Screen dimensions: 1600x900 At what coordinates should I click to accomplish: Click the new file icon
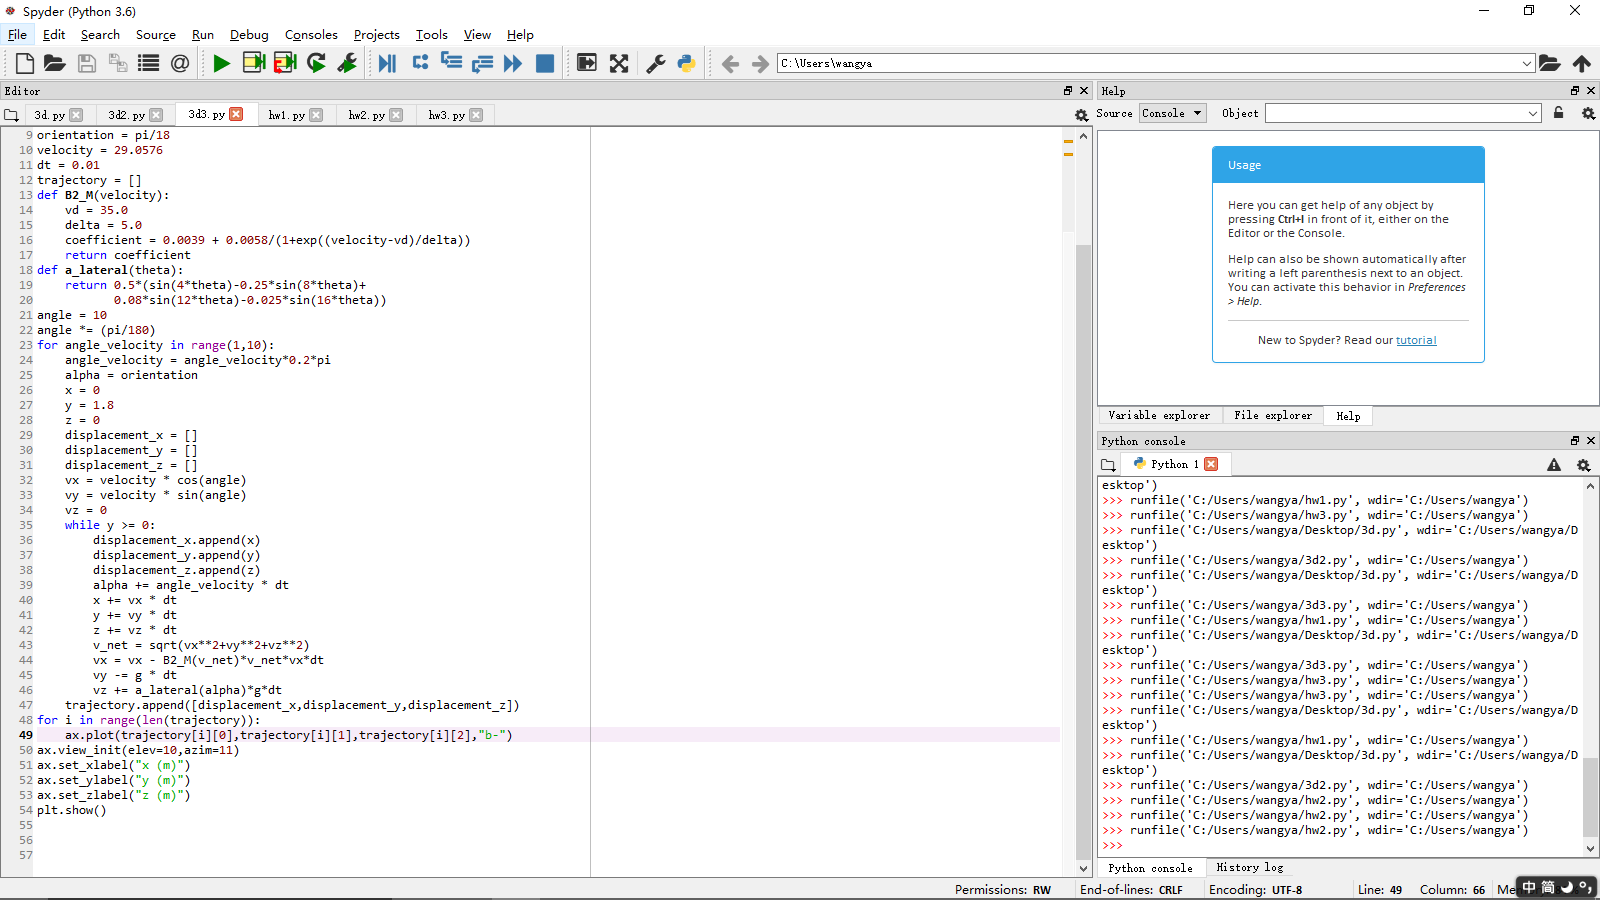click(25, 64)
